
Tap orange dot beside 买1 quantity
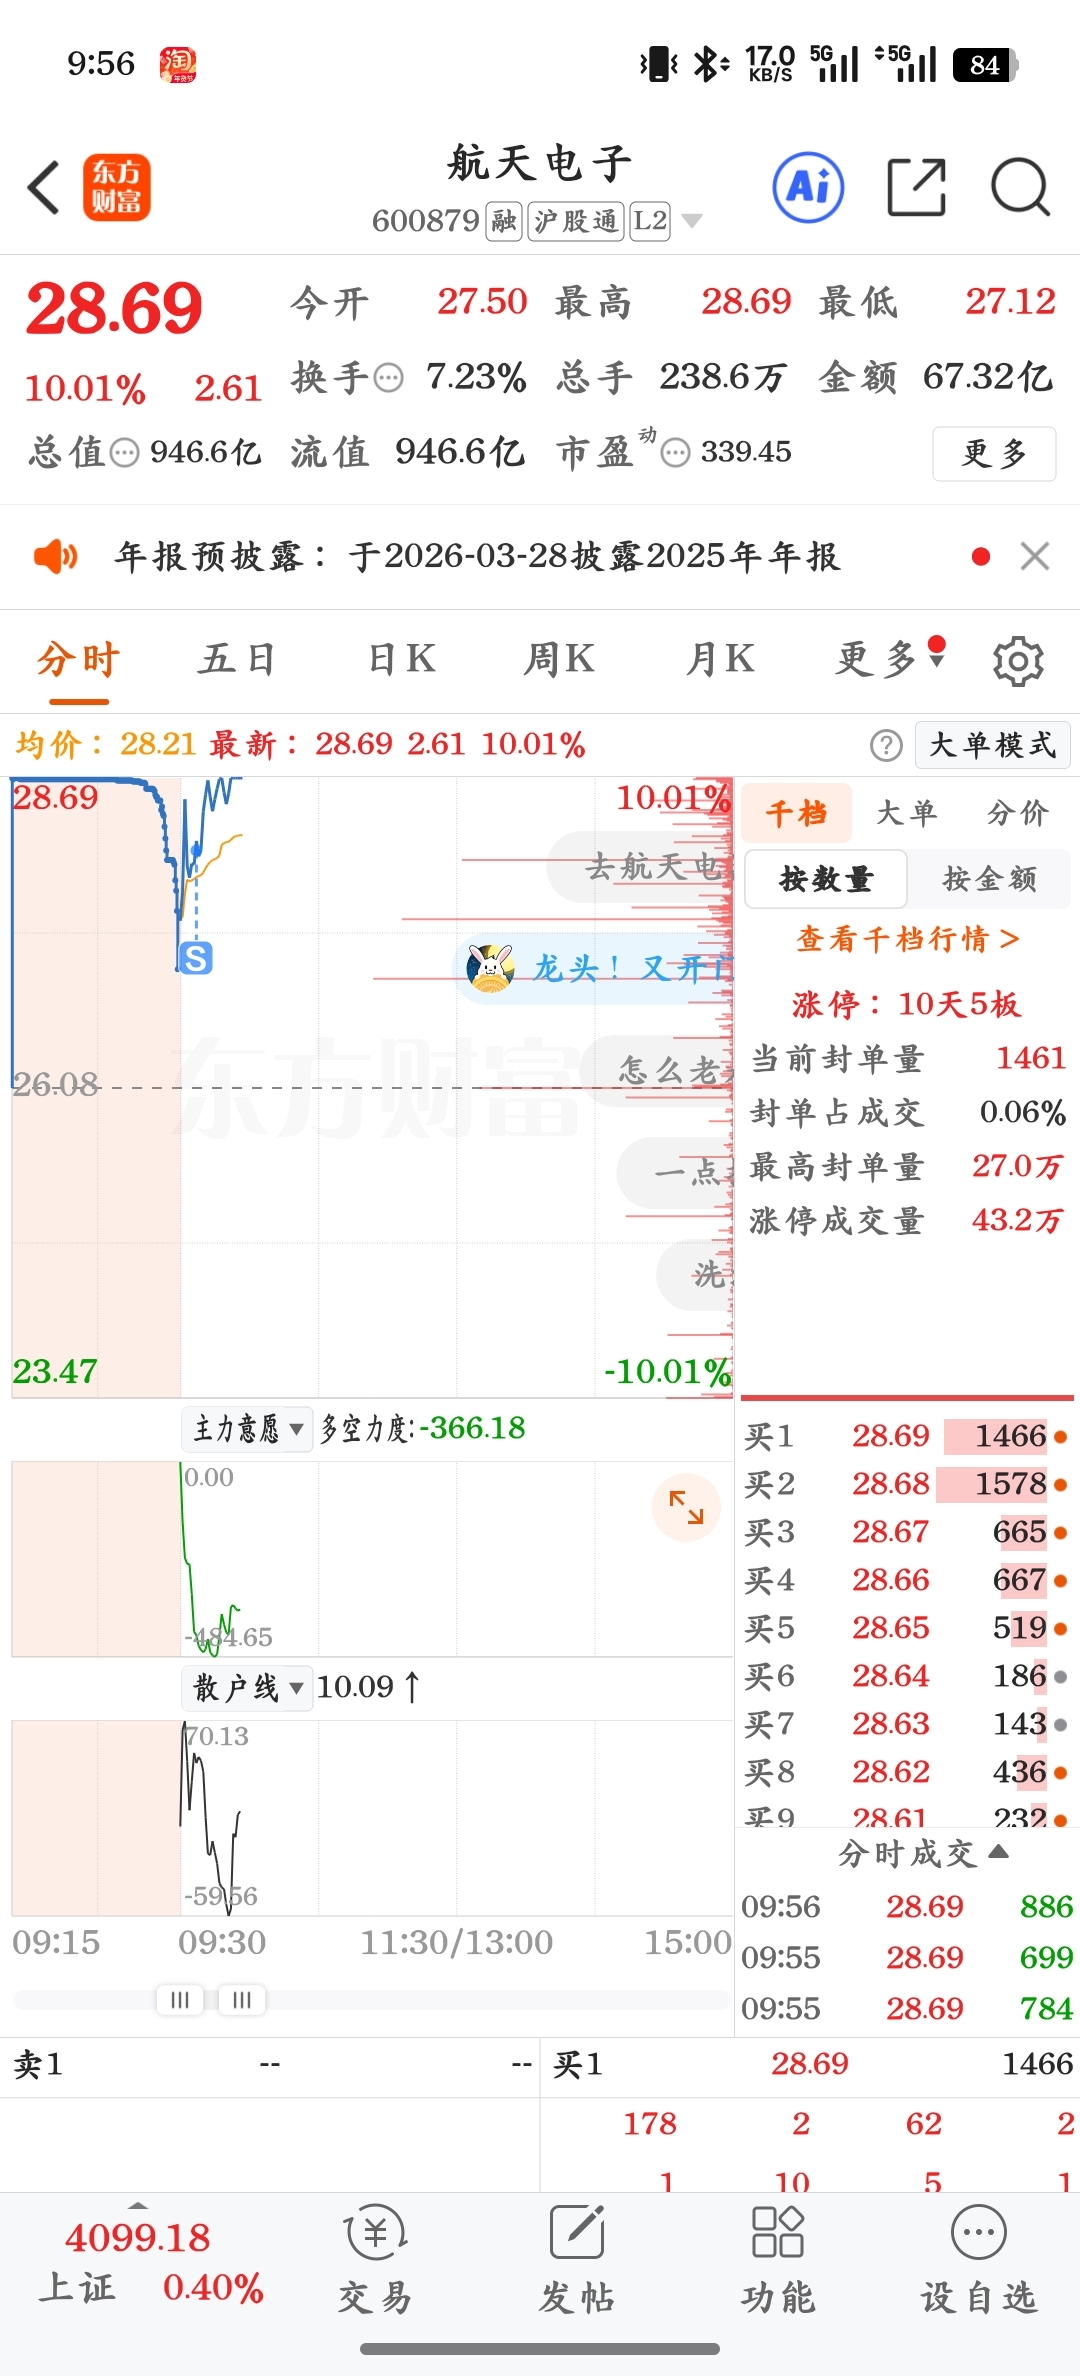pos(1061,1437)
